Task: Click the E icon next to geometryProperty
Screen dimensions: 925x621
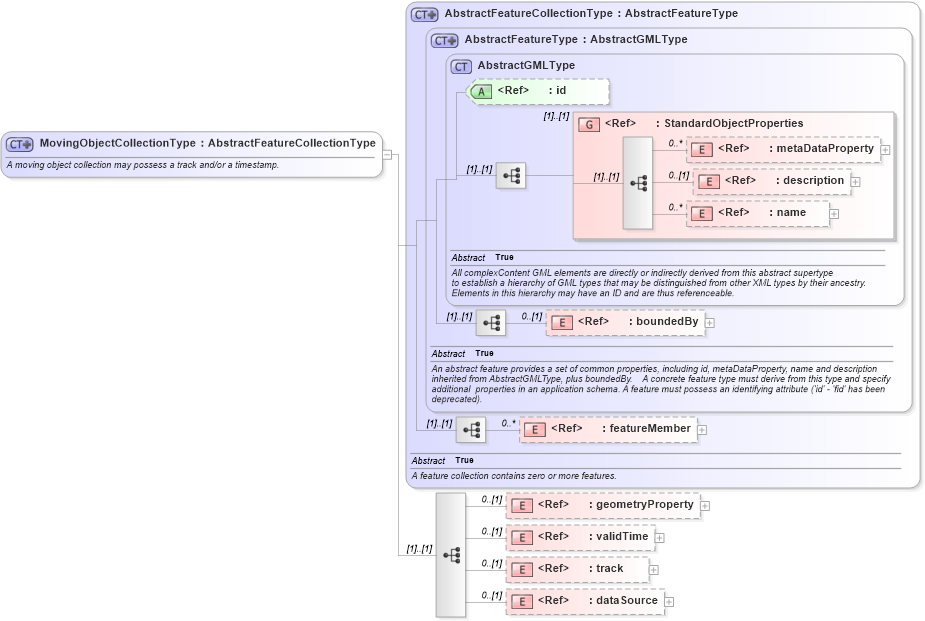Action: [522, 505]
